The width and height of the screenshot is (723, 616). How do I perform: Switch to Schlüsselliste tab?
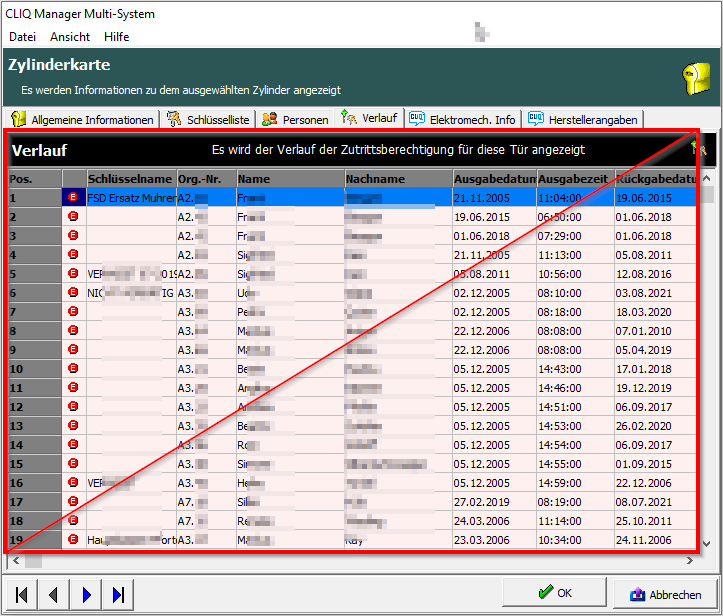click(208, 119)
